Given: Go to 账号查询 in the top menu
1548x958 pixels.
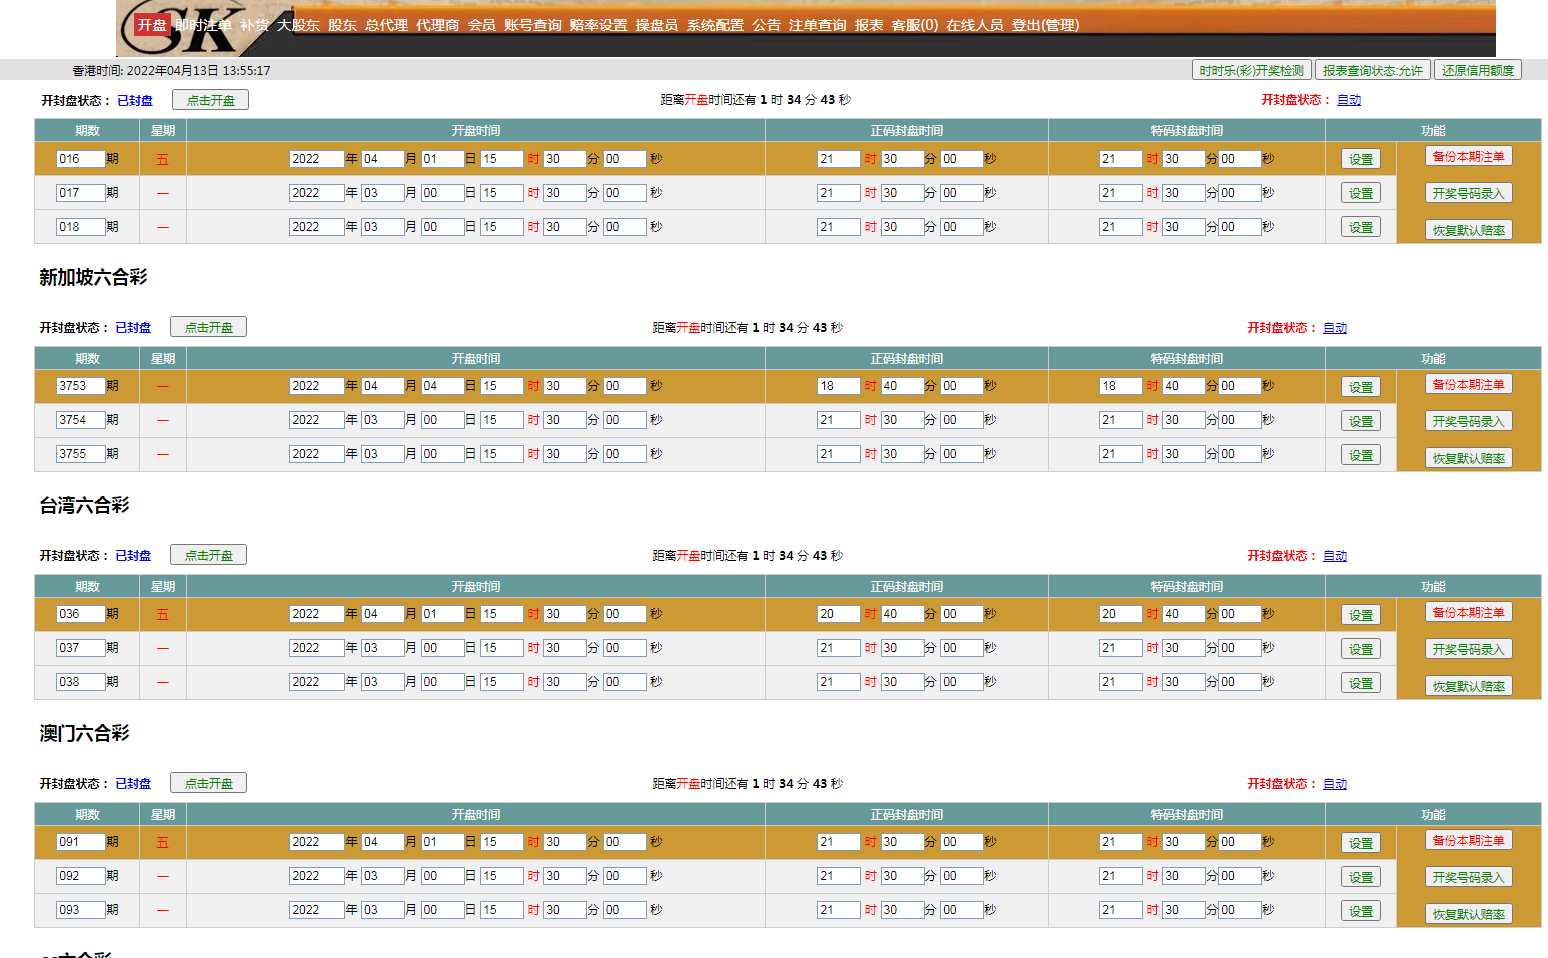Looking at the screenshot, I should 533,25.
